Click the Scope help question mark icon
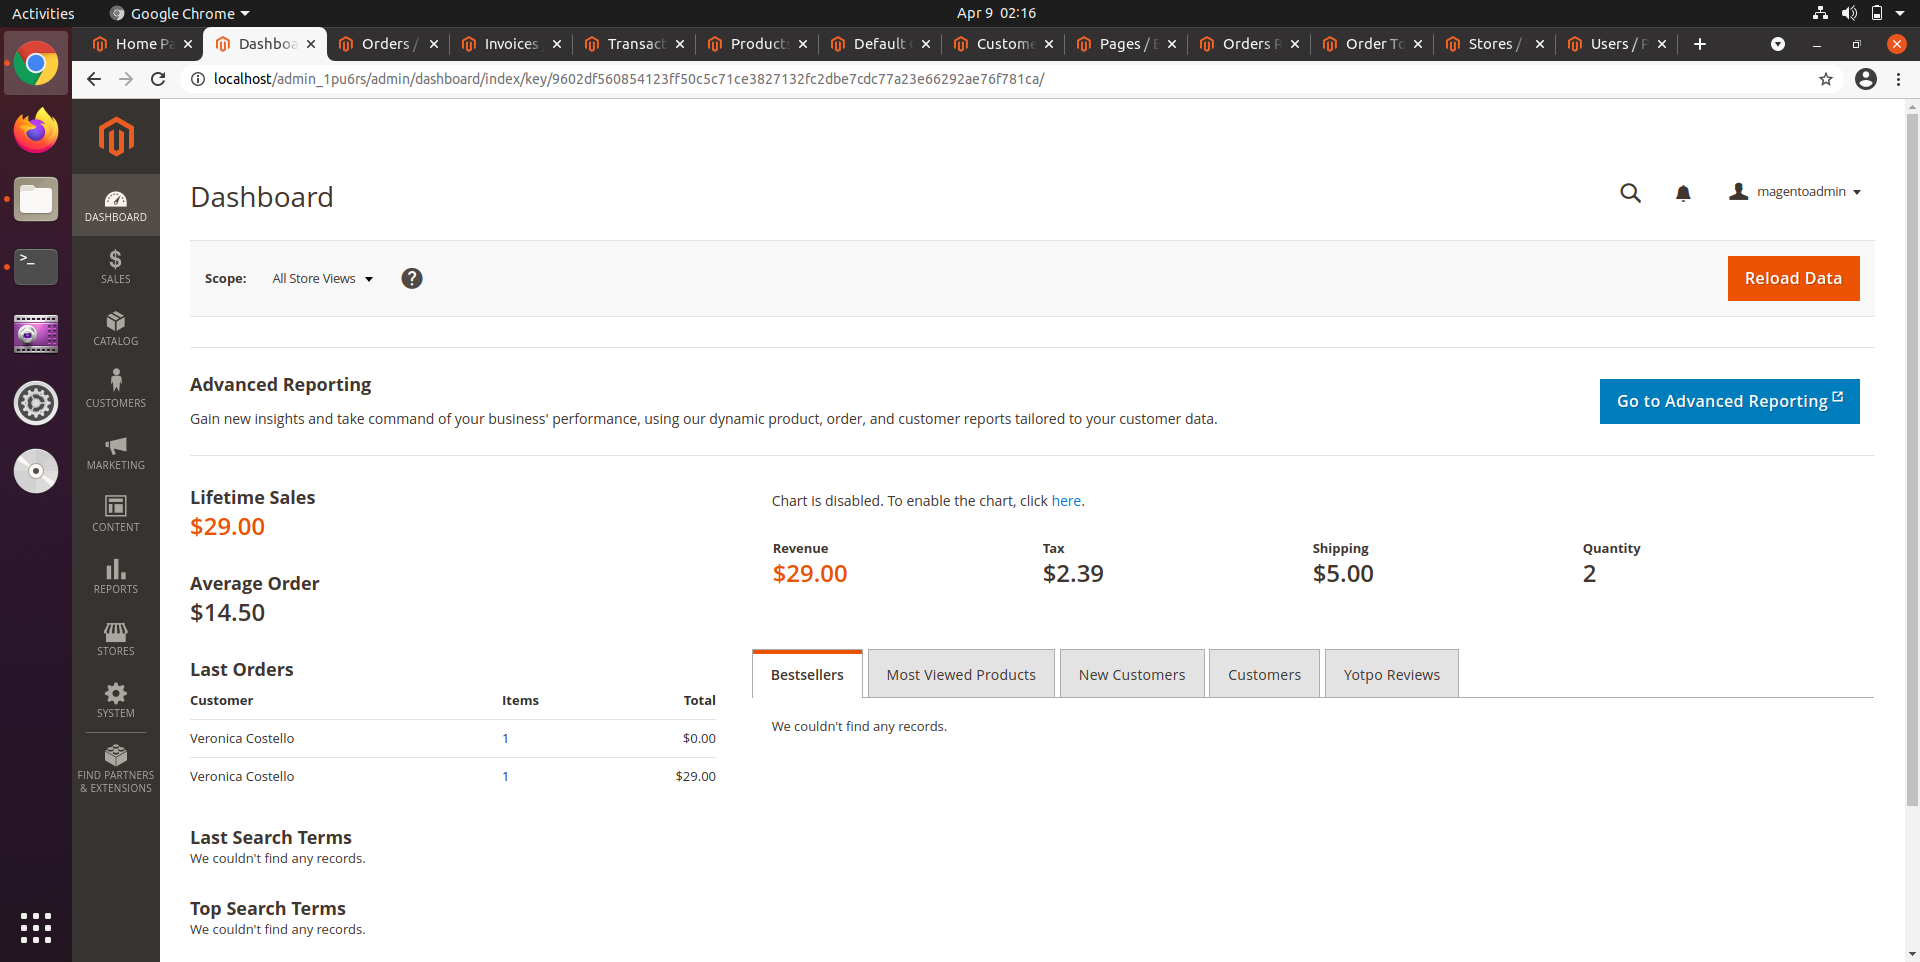 point(412,278)
